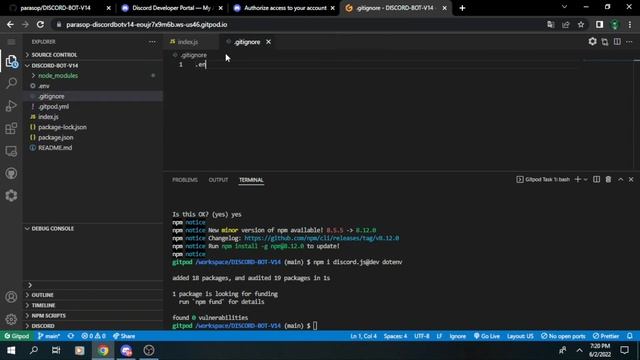Maximize the terminal panel size
Screen dimensions: 640x360
pos(620,180)
